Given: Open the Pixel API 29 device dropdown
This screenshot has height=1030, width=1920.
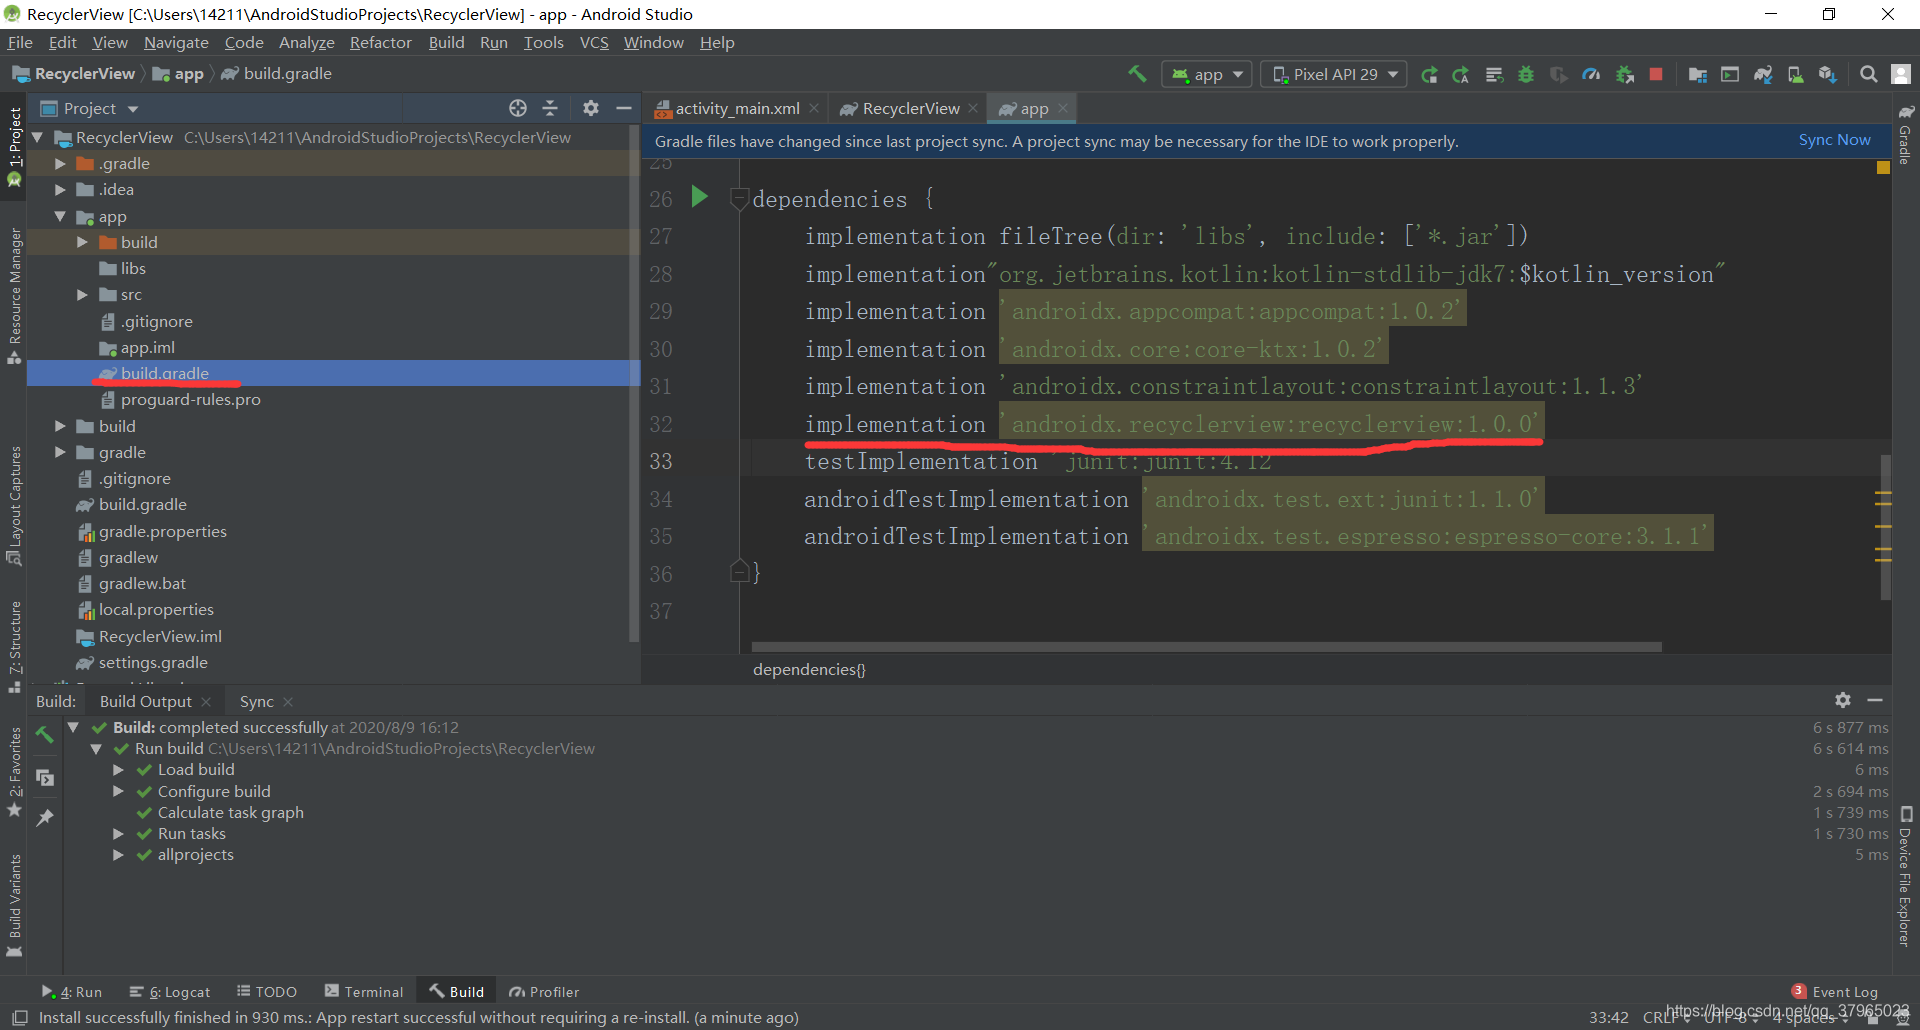Looking at the screenshot, I should pyautogui.click(x=1334, y=75).
